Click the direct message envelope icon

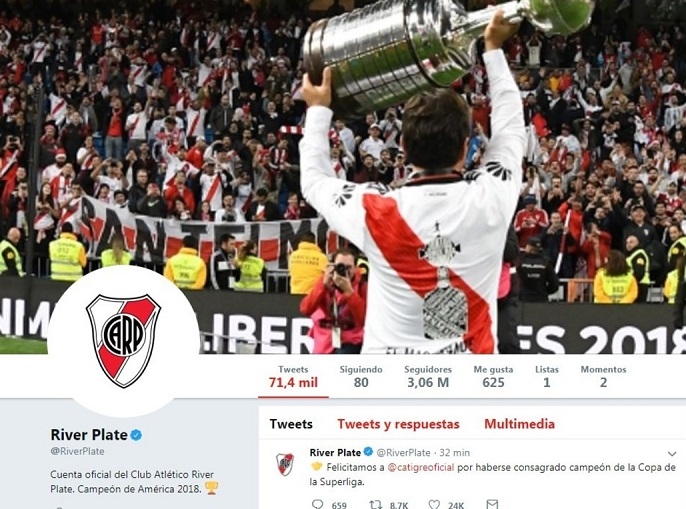492,505
